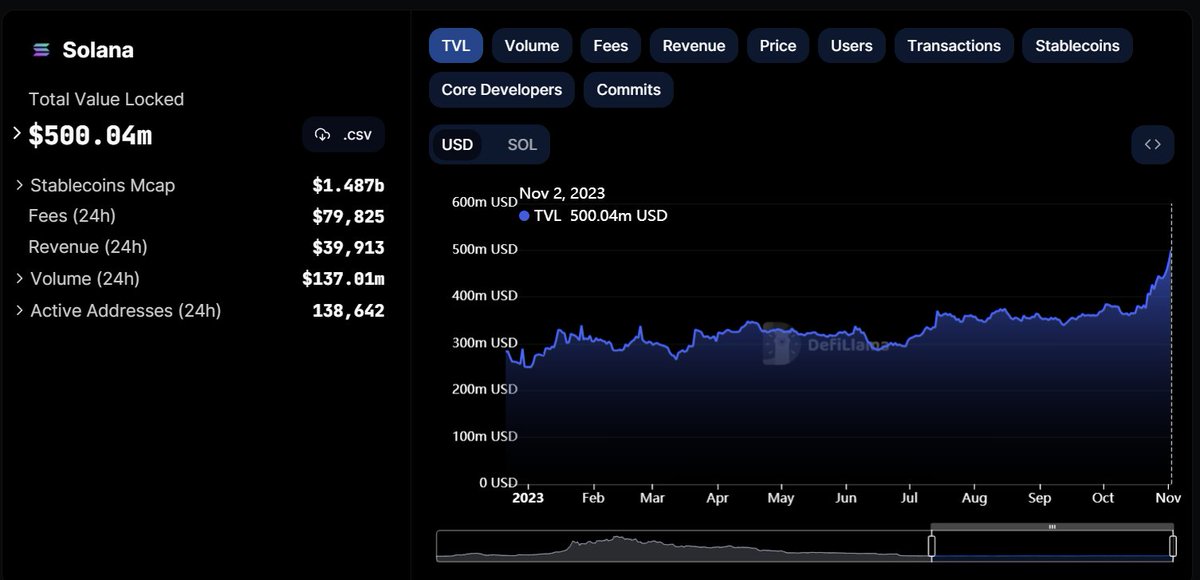The width and height of the screenshot is (1200, 580).
Task: Click the $500.04m TVL value
Action: [x=90, y=135]
